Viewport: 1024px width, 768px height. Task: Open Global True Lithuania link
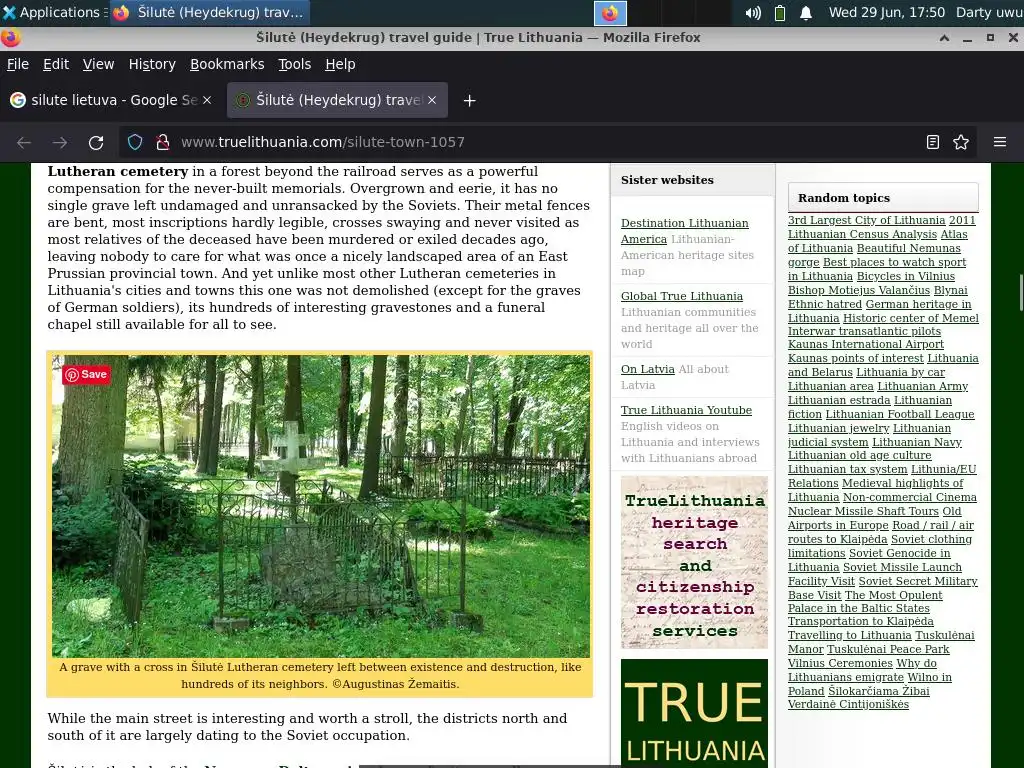[682, 296]
